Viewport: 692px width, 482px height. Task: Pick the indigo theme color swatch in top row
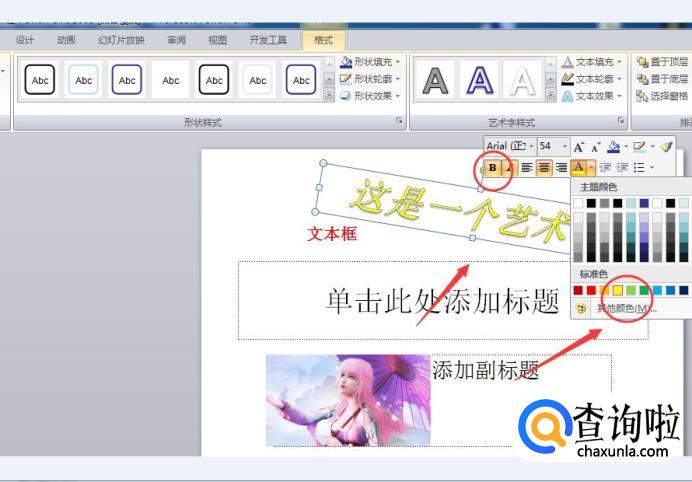pos(644,203)
